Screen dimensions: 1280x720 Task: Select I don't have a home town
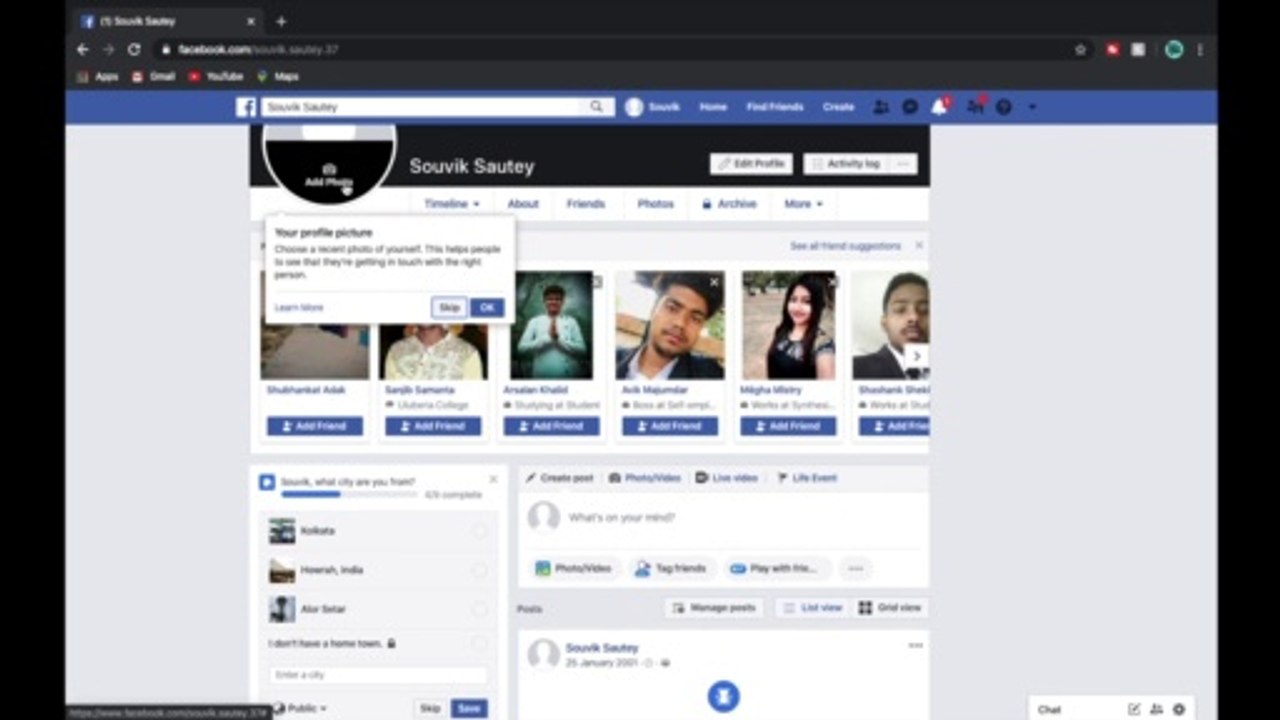click(479, 643)
